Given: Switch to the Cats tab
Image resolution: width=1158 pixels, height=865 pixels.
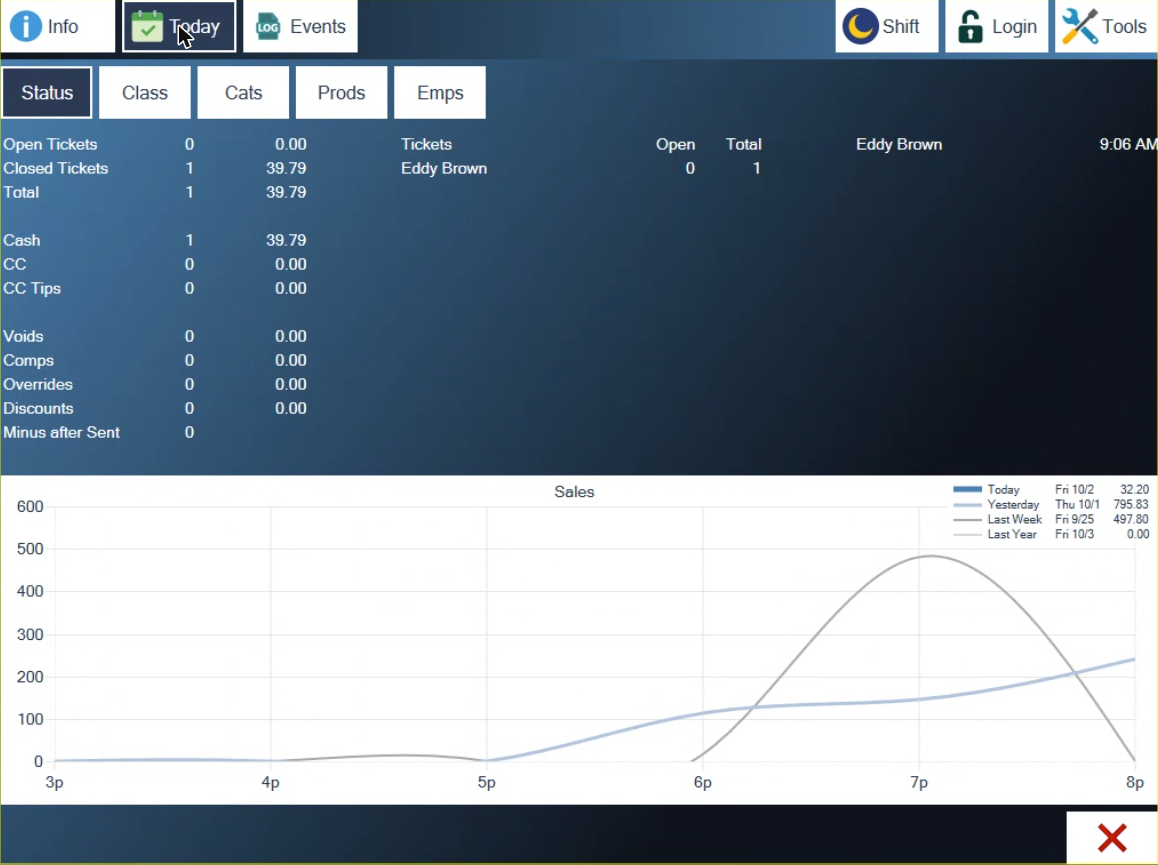Looking at the screenshot, I should coord(243,92).
